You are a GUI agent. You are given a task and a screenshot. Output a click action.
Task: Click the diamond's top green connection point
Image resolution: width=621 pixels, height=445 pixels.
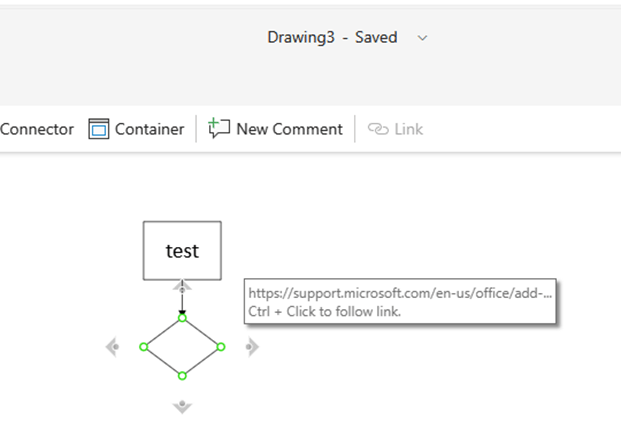click(182, 318)
